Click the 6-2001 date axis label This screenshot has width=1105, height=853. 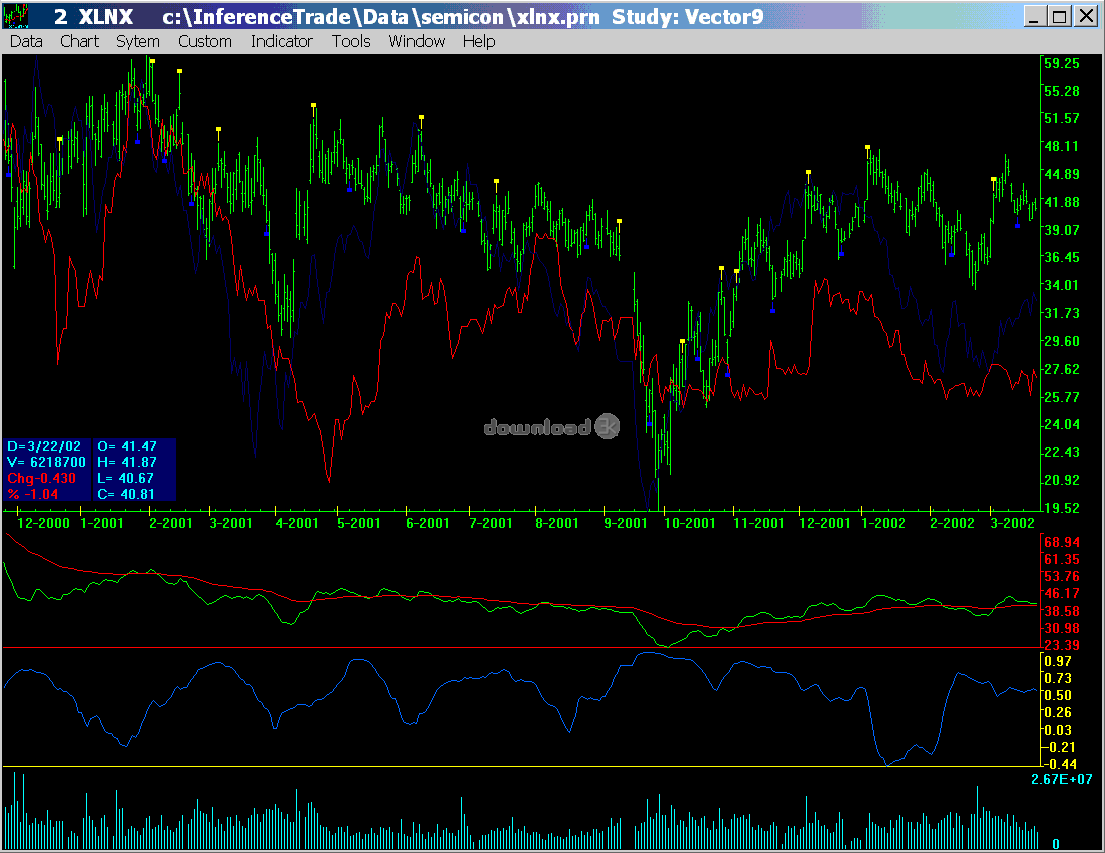(x=428, y=523)
